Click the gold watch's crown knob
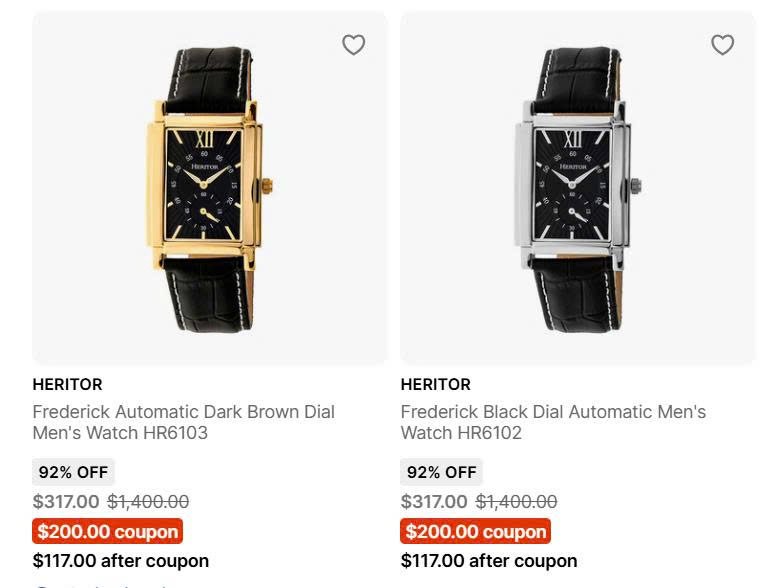The image size is (762, 588). pos(268,185)
